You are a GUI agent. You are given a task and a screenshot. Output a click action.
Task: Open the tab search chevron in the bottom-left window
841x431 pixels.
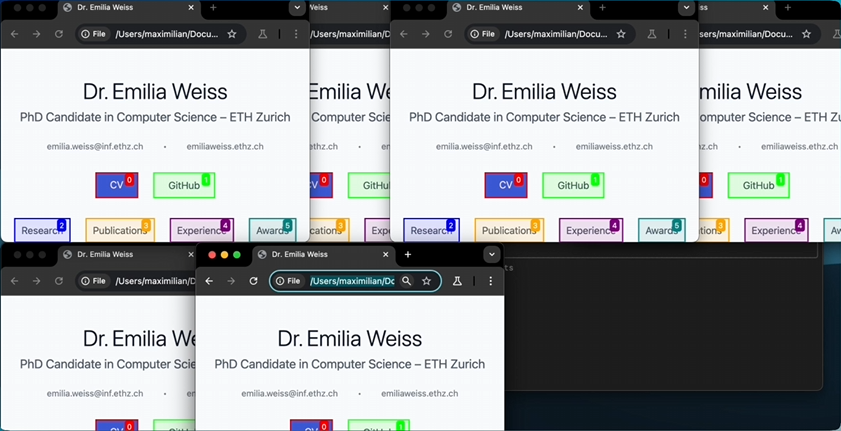tap(296, 255)
